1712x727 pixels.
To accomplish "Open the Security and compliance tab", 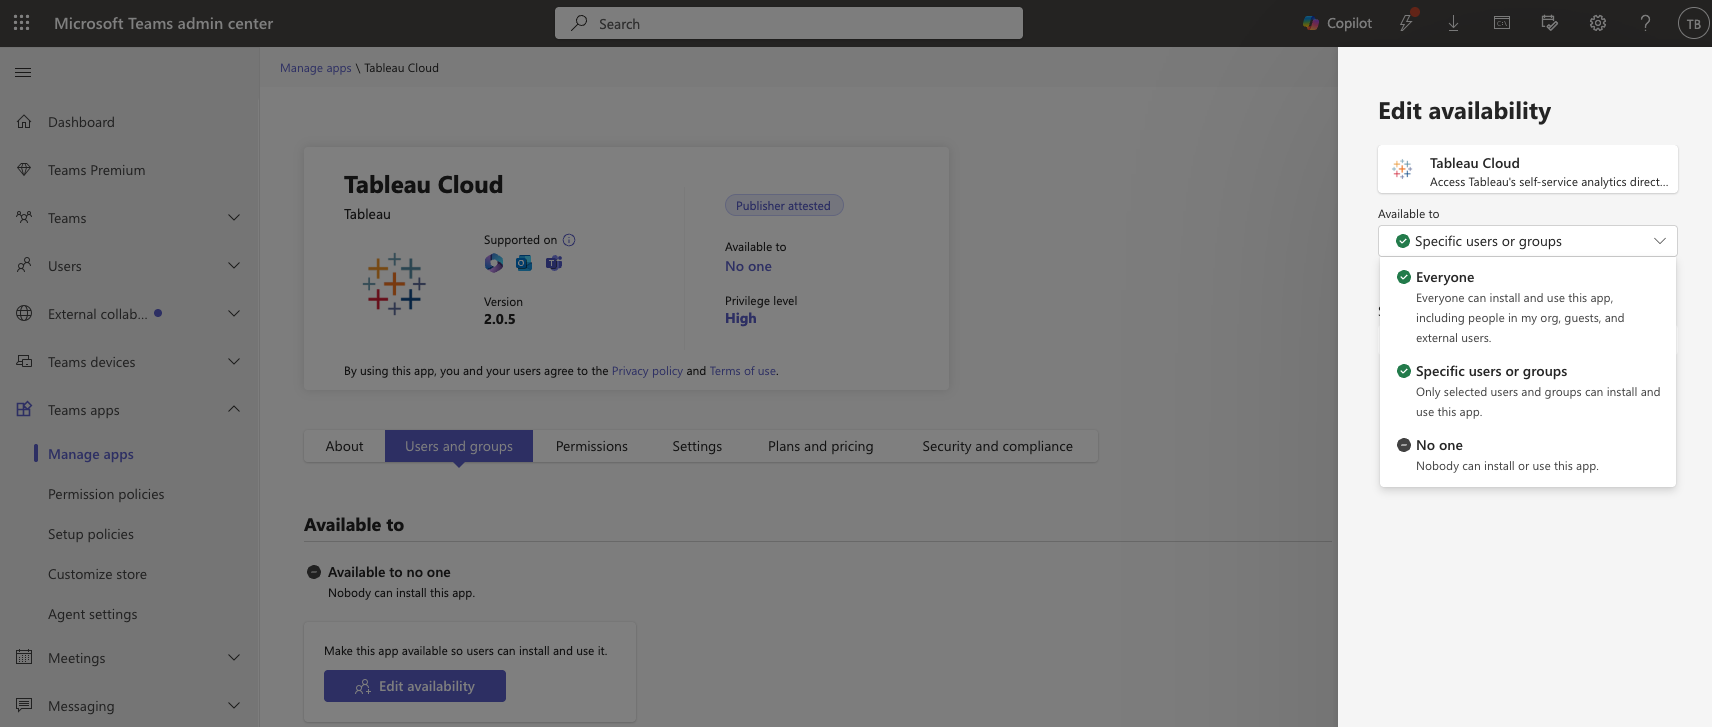I will [996, 446].
